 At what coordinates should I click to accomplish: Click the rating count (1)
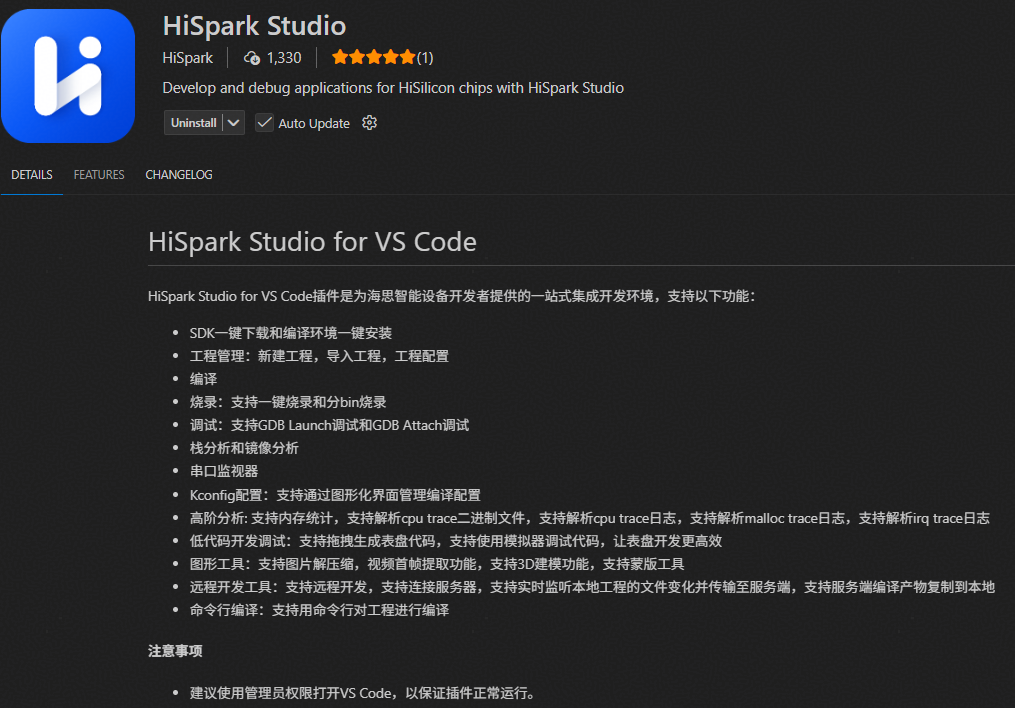coord(425,57)
